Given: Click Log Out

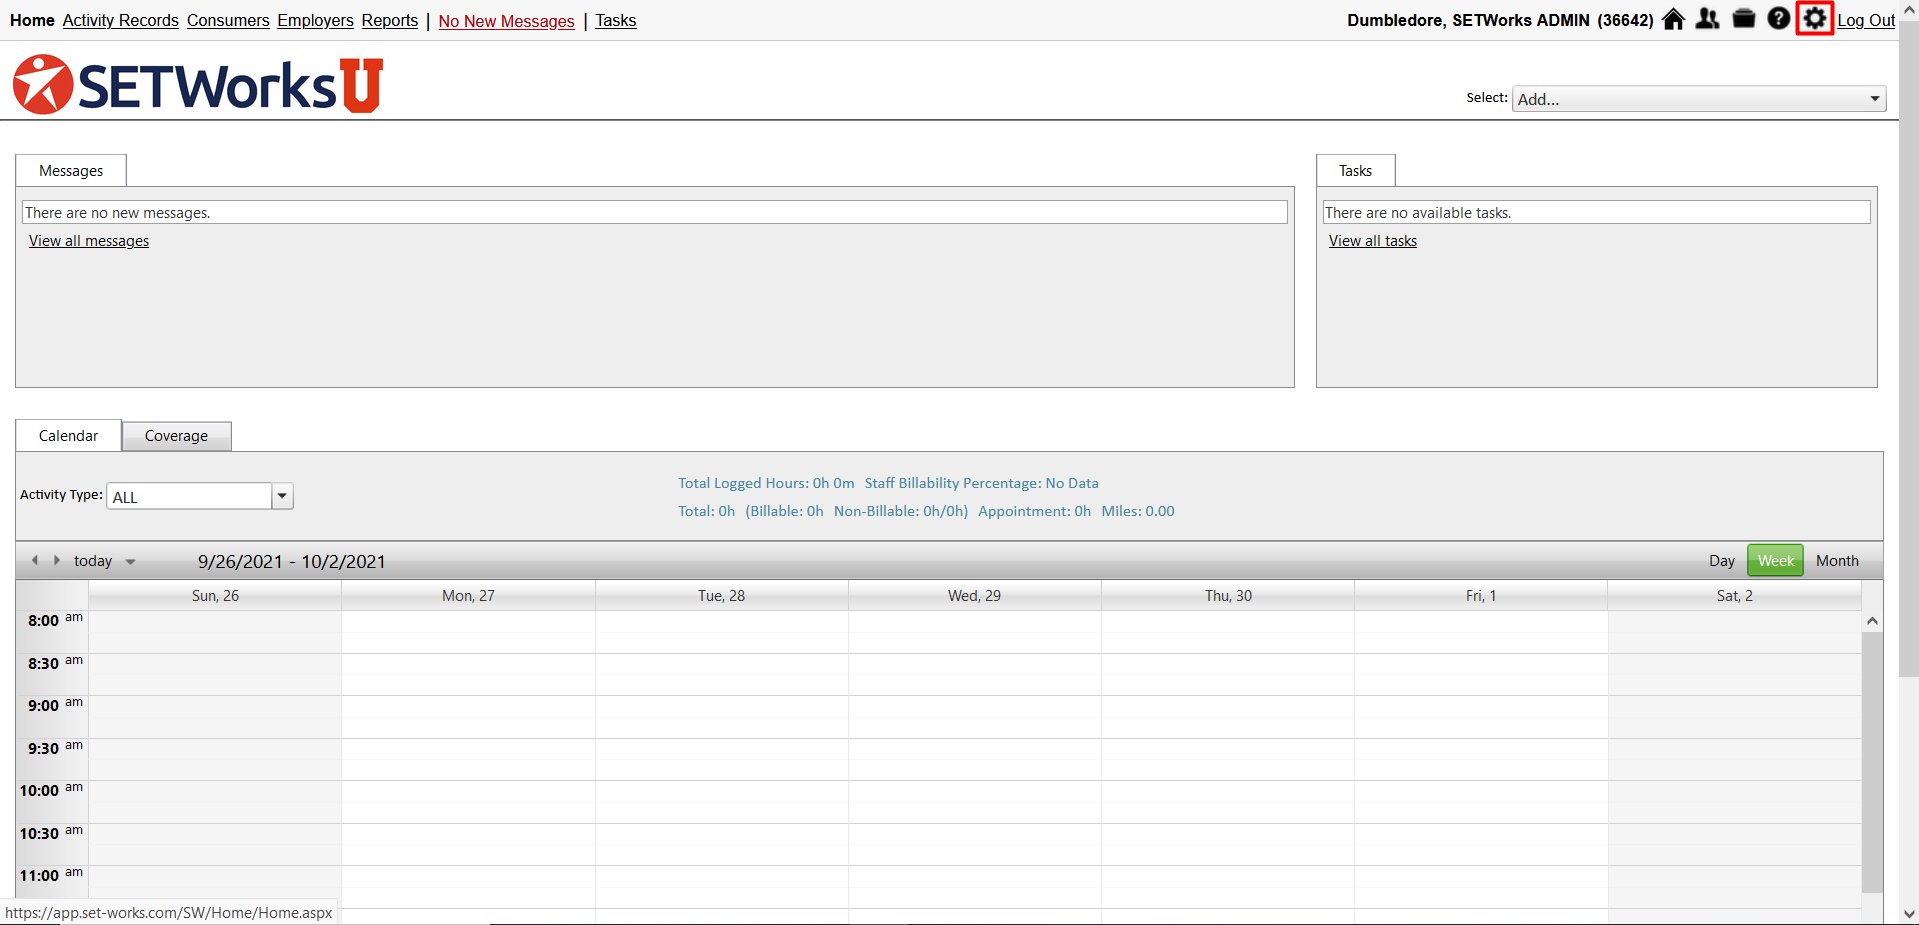Looking at the screenshot, I should (x=1866, y=20).
